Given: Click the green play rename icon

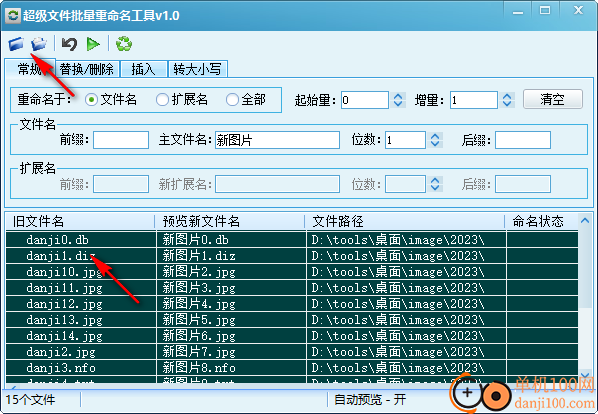Looking at the screenshot, I should click(x=93, y=44).
